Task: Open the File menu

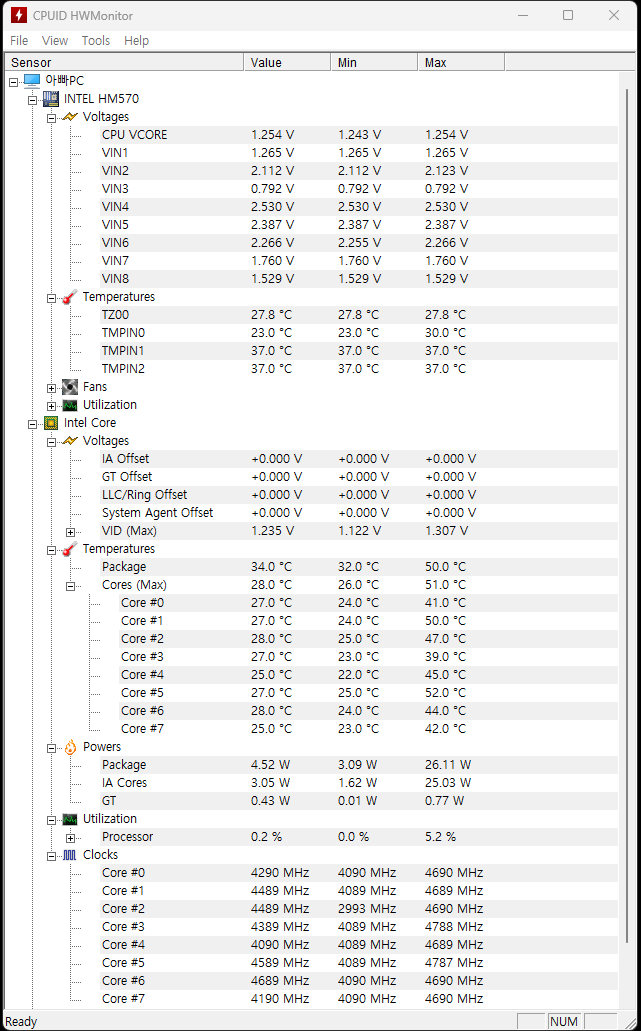Action: [19, 41]
